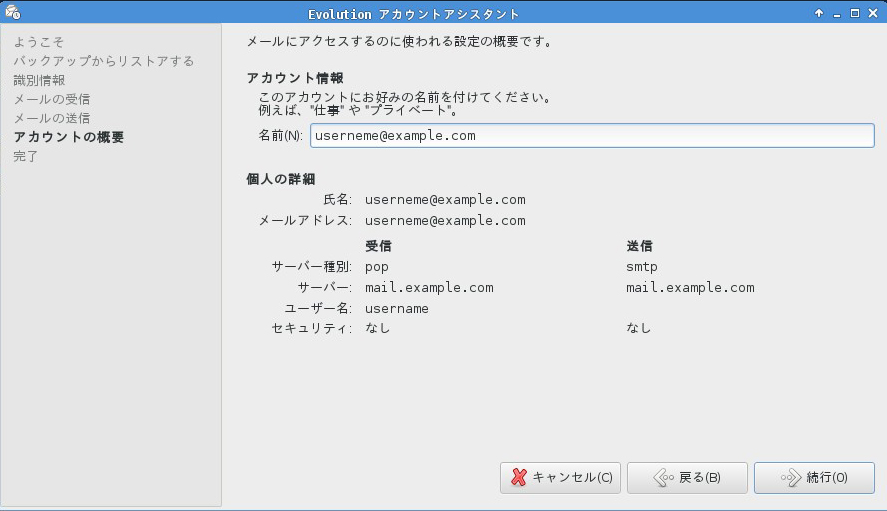Click the forward arrow icon on 続行 button
Image resolution: width=887 pixels, height=511 pixels.
[x=790, y=478]
